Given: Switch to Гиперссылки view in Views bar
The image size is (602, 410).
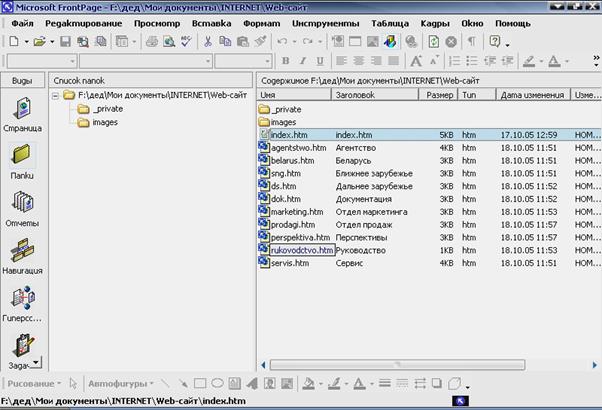Looking at the screenshot, I should [x=22, y=304].
